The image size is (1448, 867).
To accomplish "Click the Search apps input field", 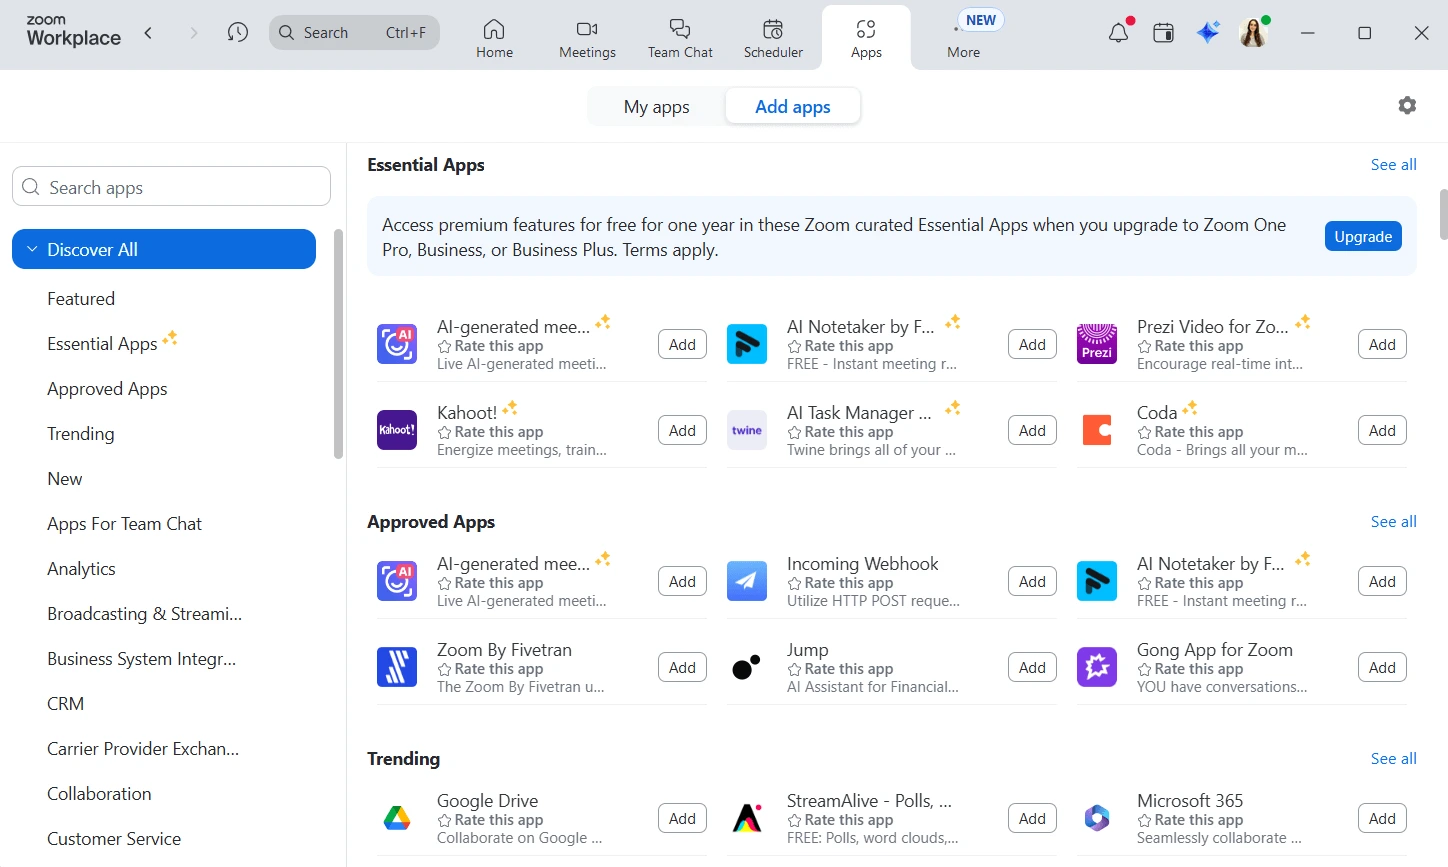I will [170, 186].
